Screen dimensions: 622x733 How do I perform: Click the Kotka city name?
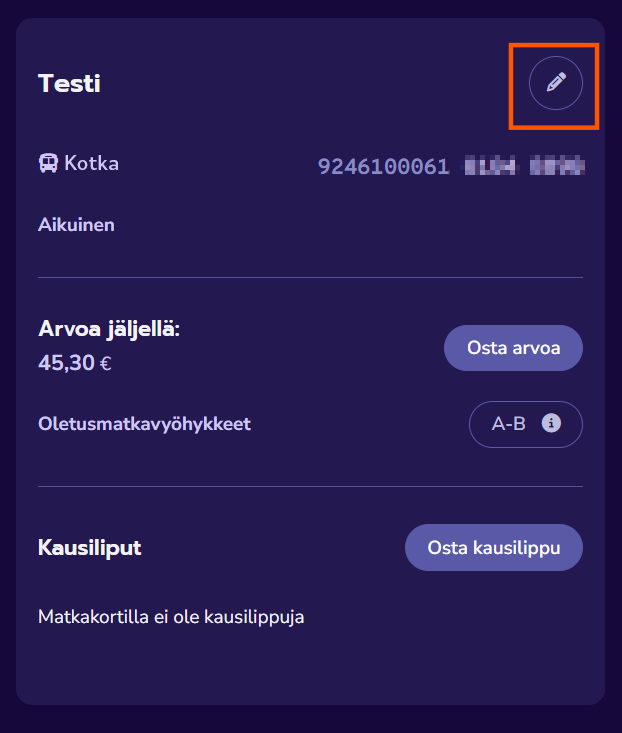(x=92, y=163)
